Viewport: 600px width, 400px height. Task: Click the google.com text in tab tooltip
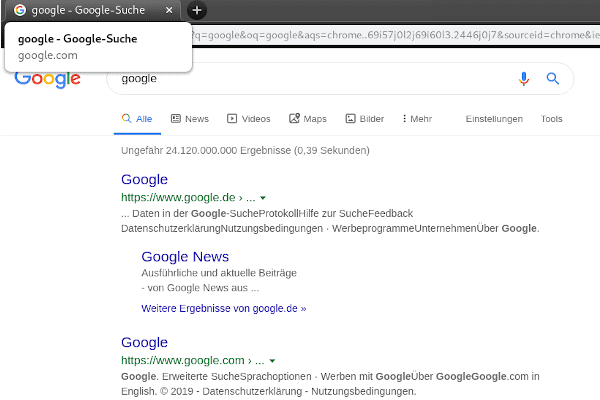(47, 56)
